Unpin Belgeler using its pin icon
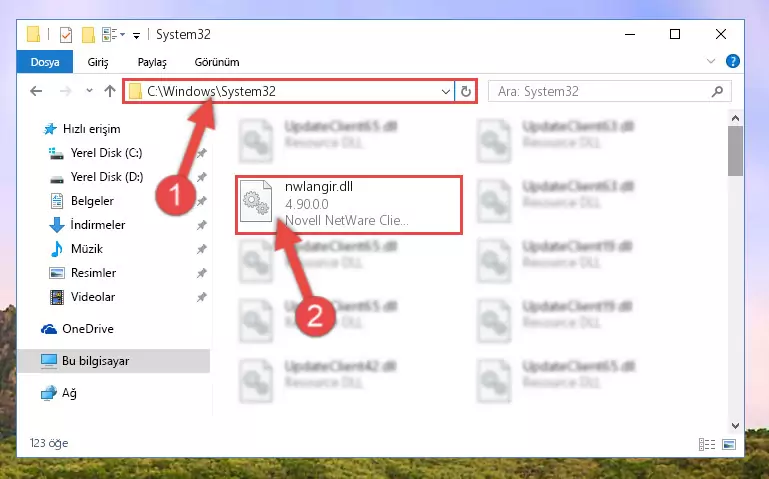Image resolution: width=769 pixels, height=479 pixels. (x=202, y=201)
